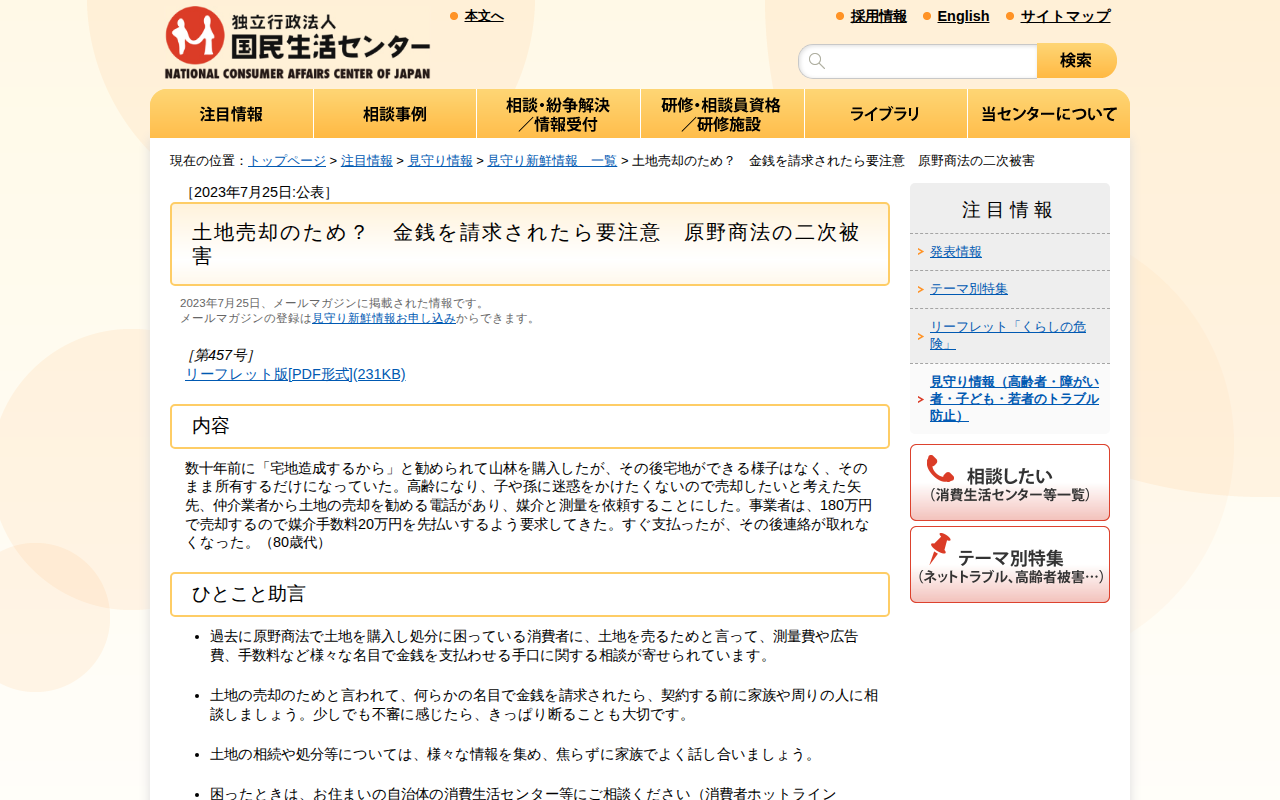Open 研修・相談員資格／研修施設 menu
Viewport: 1280px width, 800px height.
pyautogui.click(x=722, y=114)
